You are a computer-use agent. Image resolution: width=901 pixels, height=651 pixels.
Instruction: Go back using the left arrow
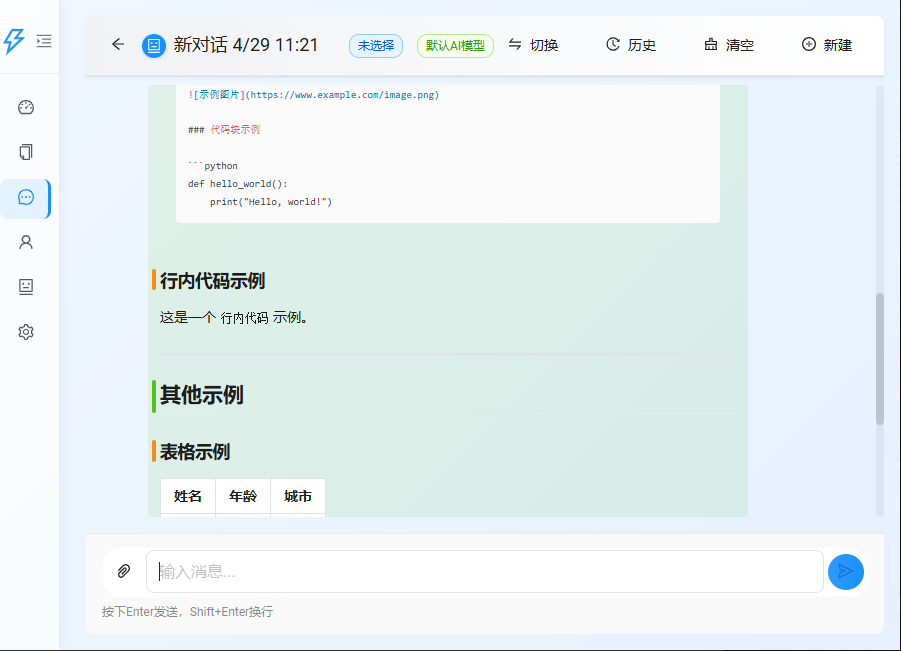point(118,44)
